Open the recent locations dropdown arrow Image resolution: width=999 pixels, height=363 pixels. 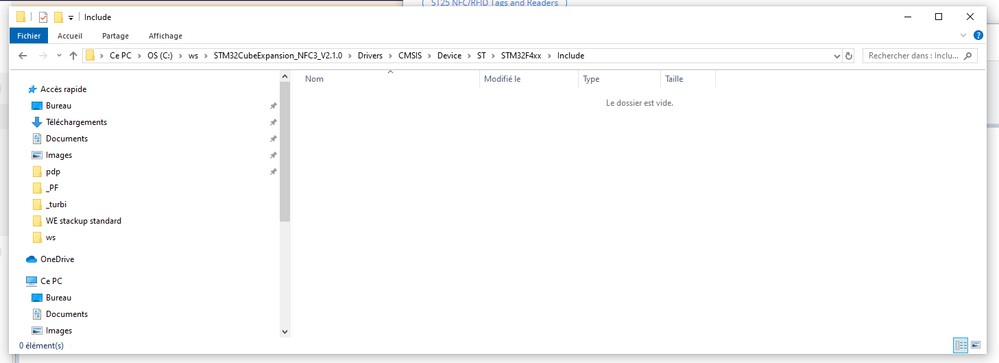(x=59, y=55)
